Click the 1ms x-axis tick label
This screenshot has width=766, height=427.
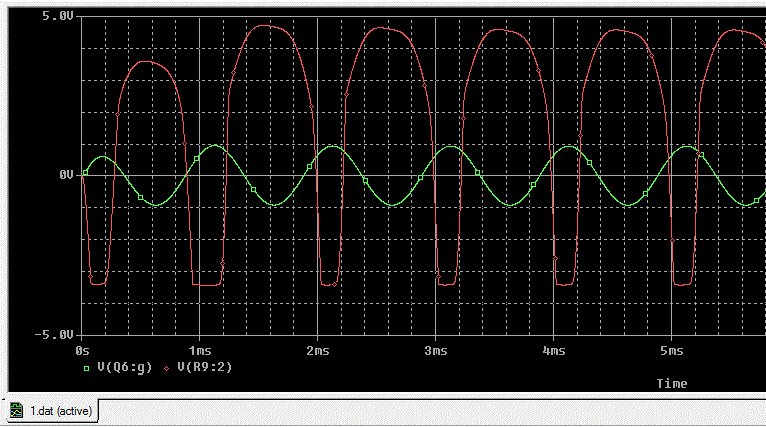pyautogui.click(x=199, y=352)
